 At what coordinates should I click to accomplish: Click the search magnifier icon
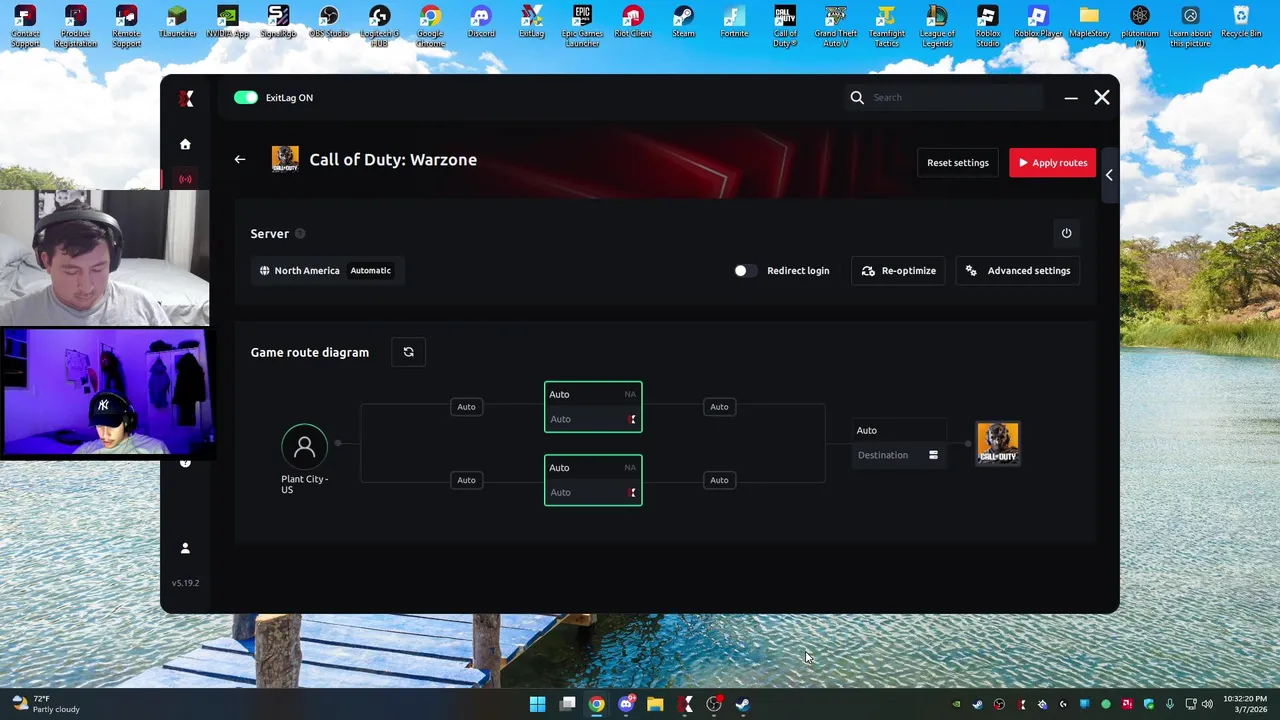pyautogui.click(x=857, y=97)
